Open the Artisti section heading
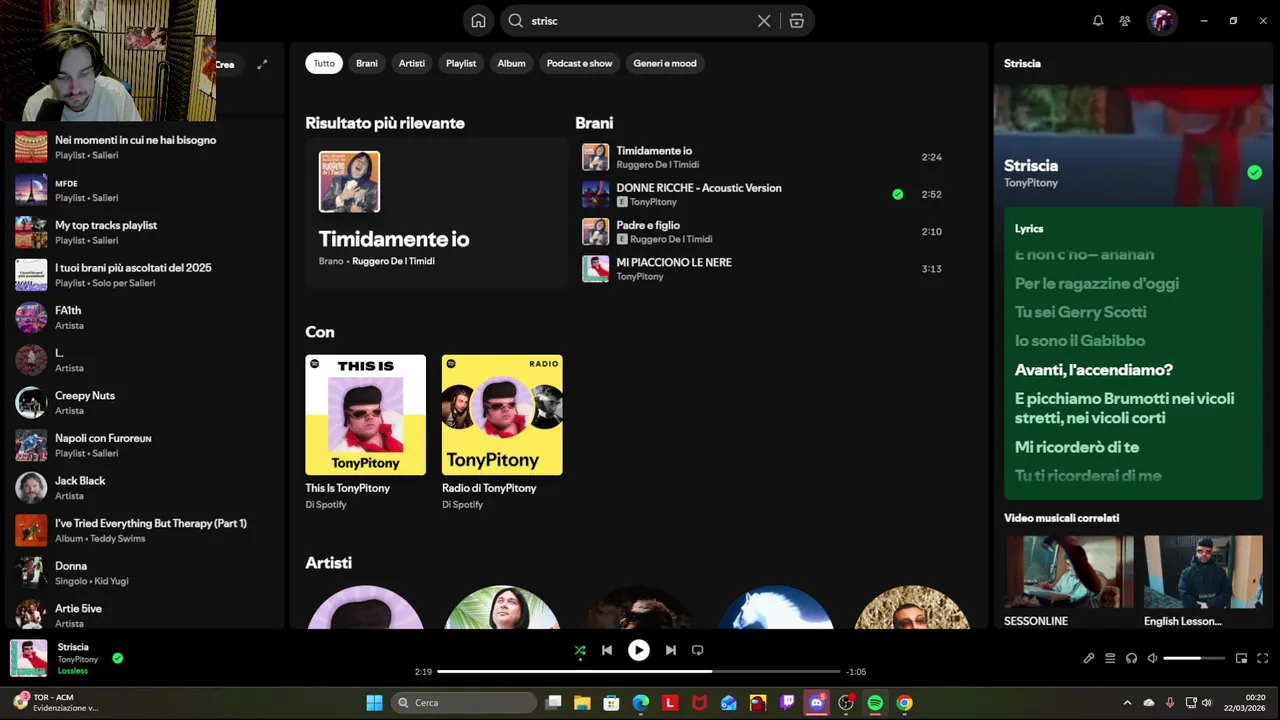 point(328,563)
